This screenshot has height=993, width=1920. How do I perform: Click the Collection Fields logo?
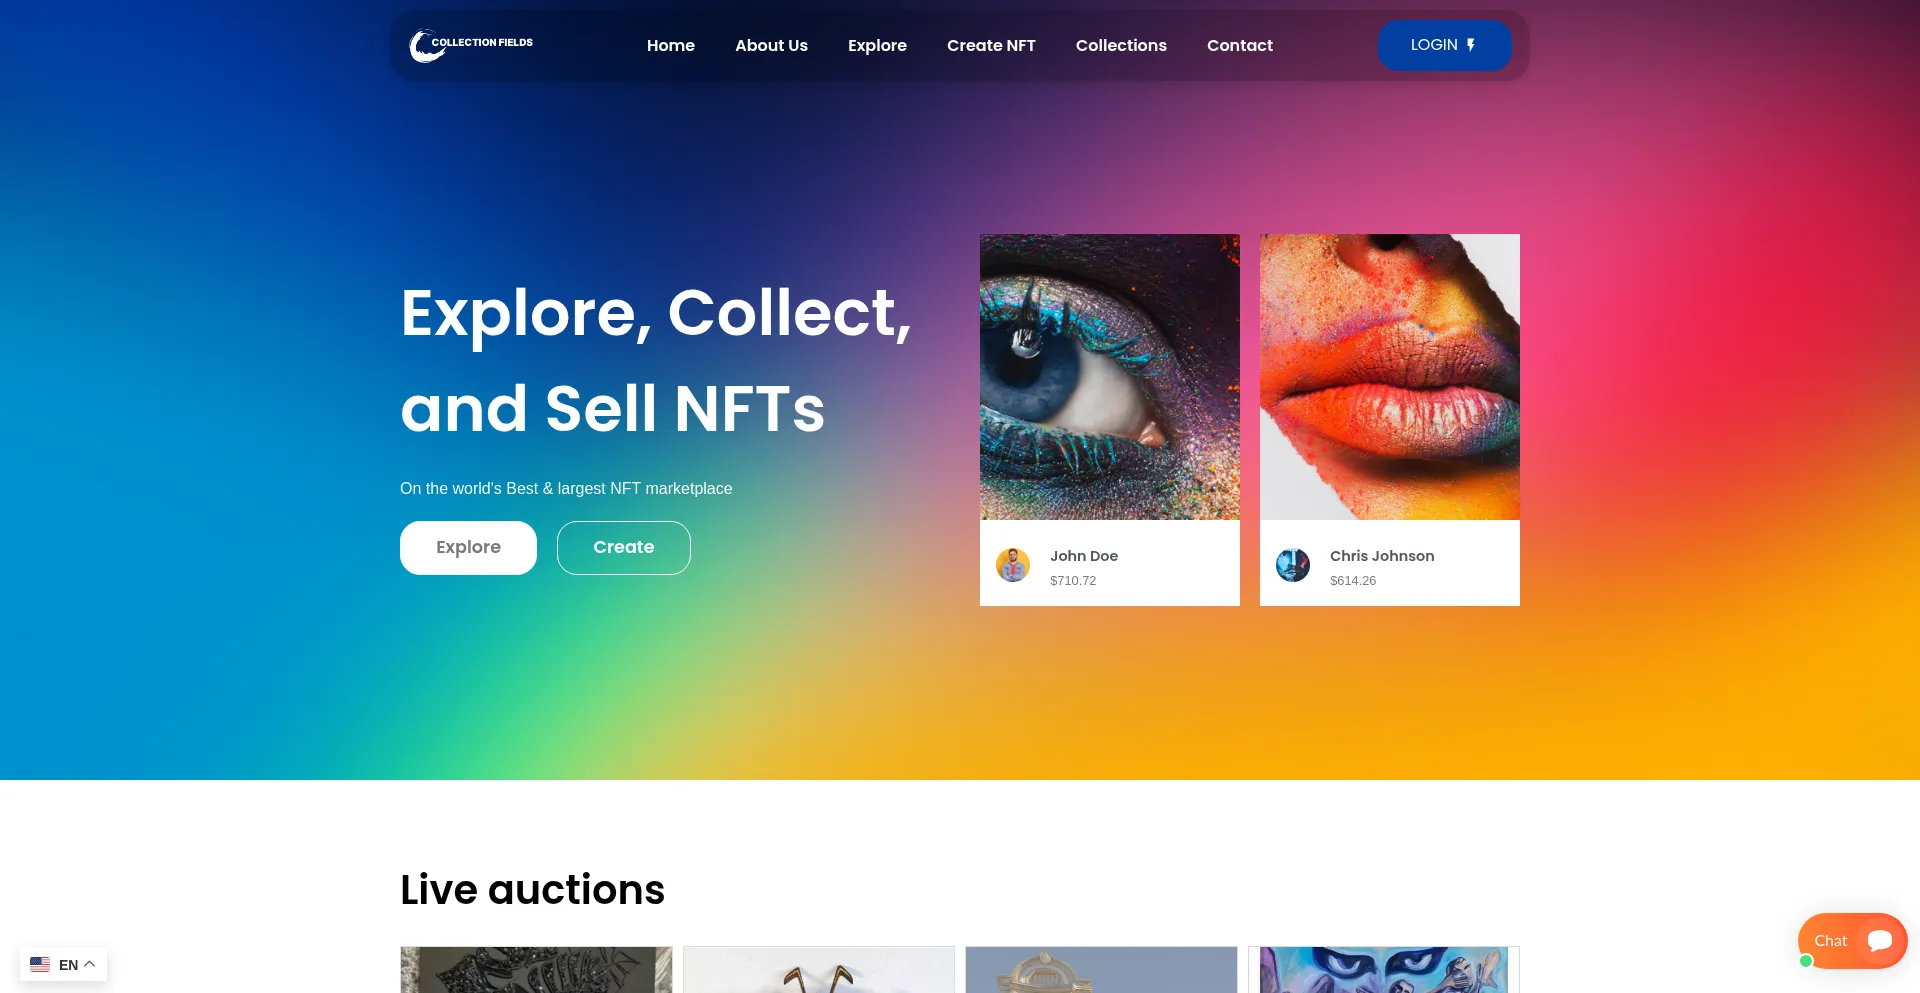tap(471, 45)
